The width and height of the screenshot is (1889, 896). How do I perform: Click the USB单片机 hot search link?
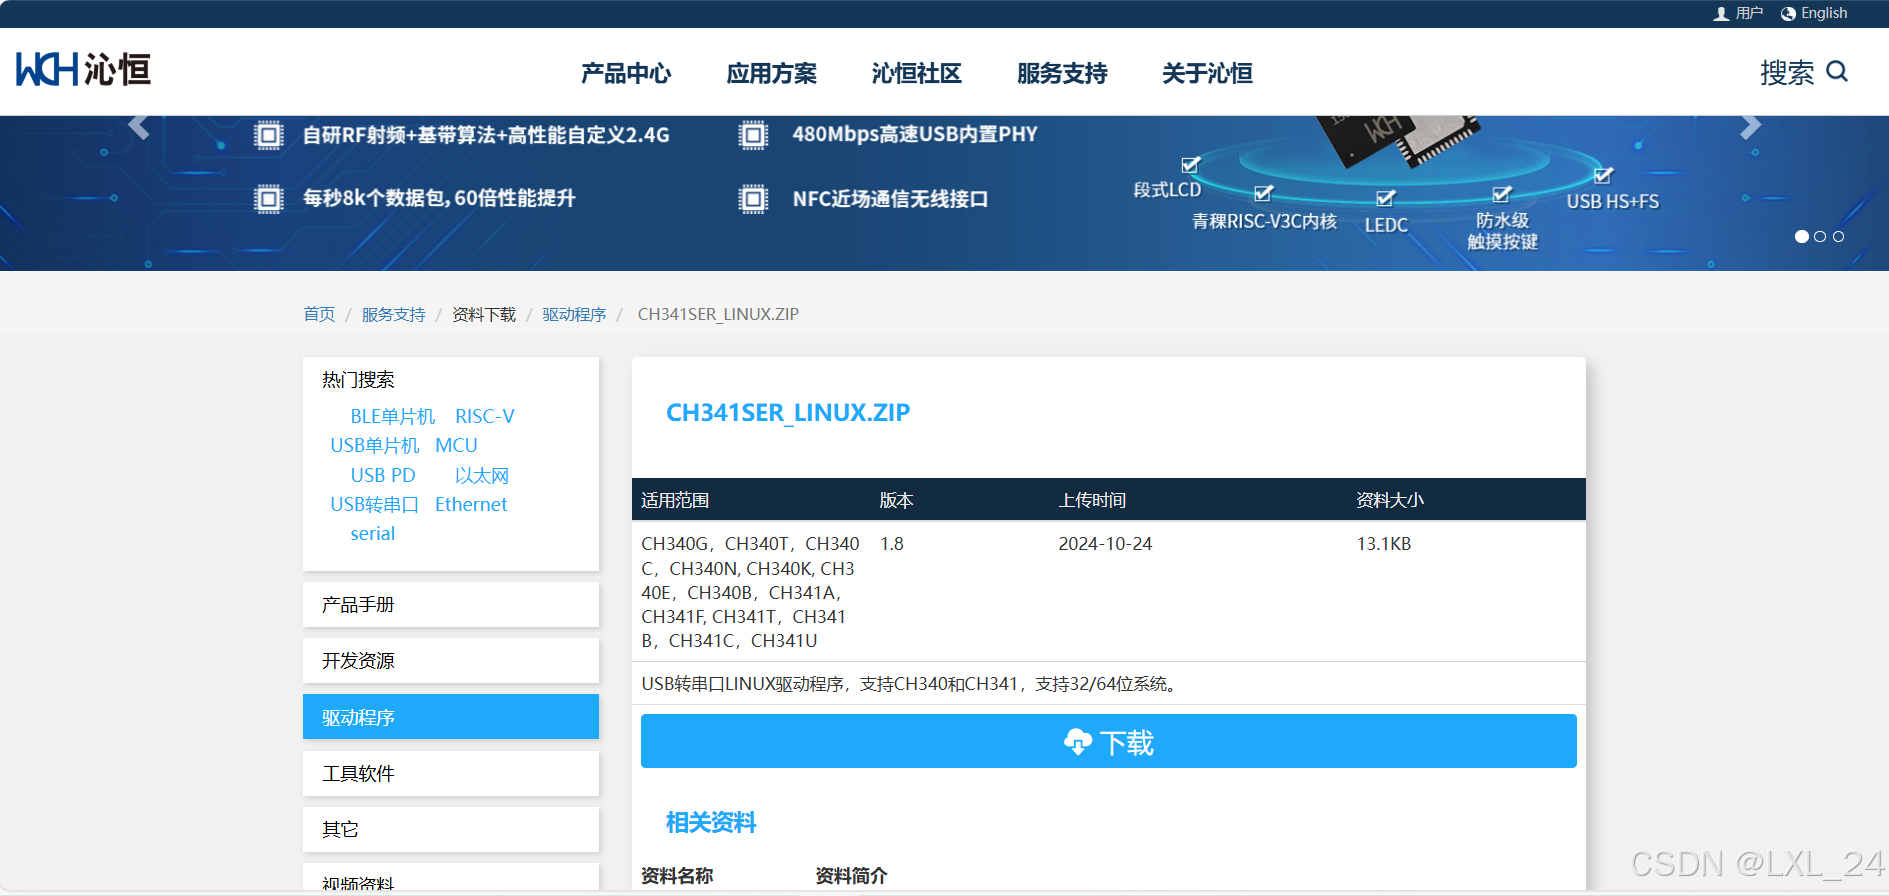coord(375,445)
